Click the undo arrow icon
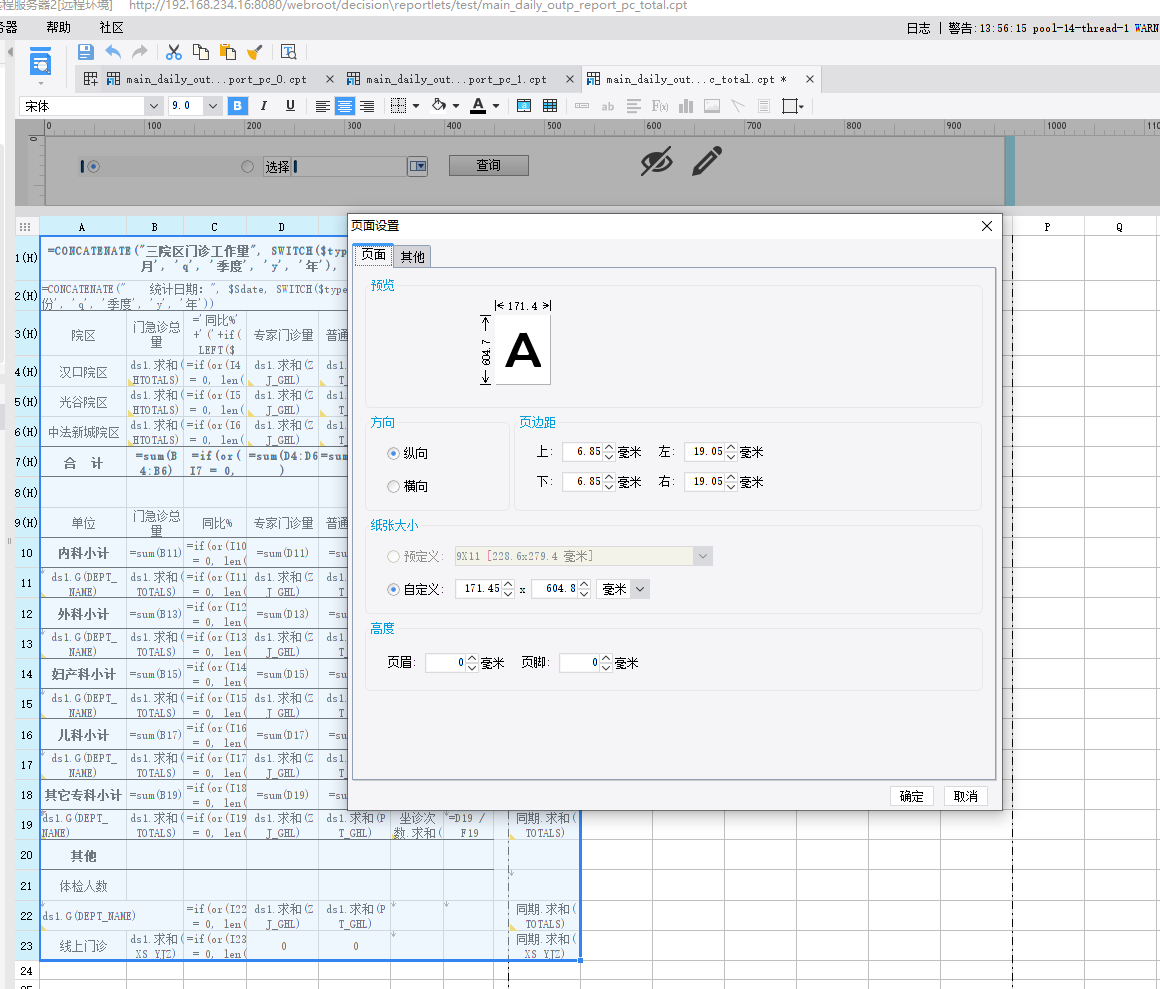The height and width of the screenshot is (989, 1160). click(113, 52)
